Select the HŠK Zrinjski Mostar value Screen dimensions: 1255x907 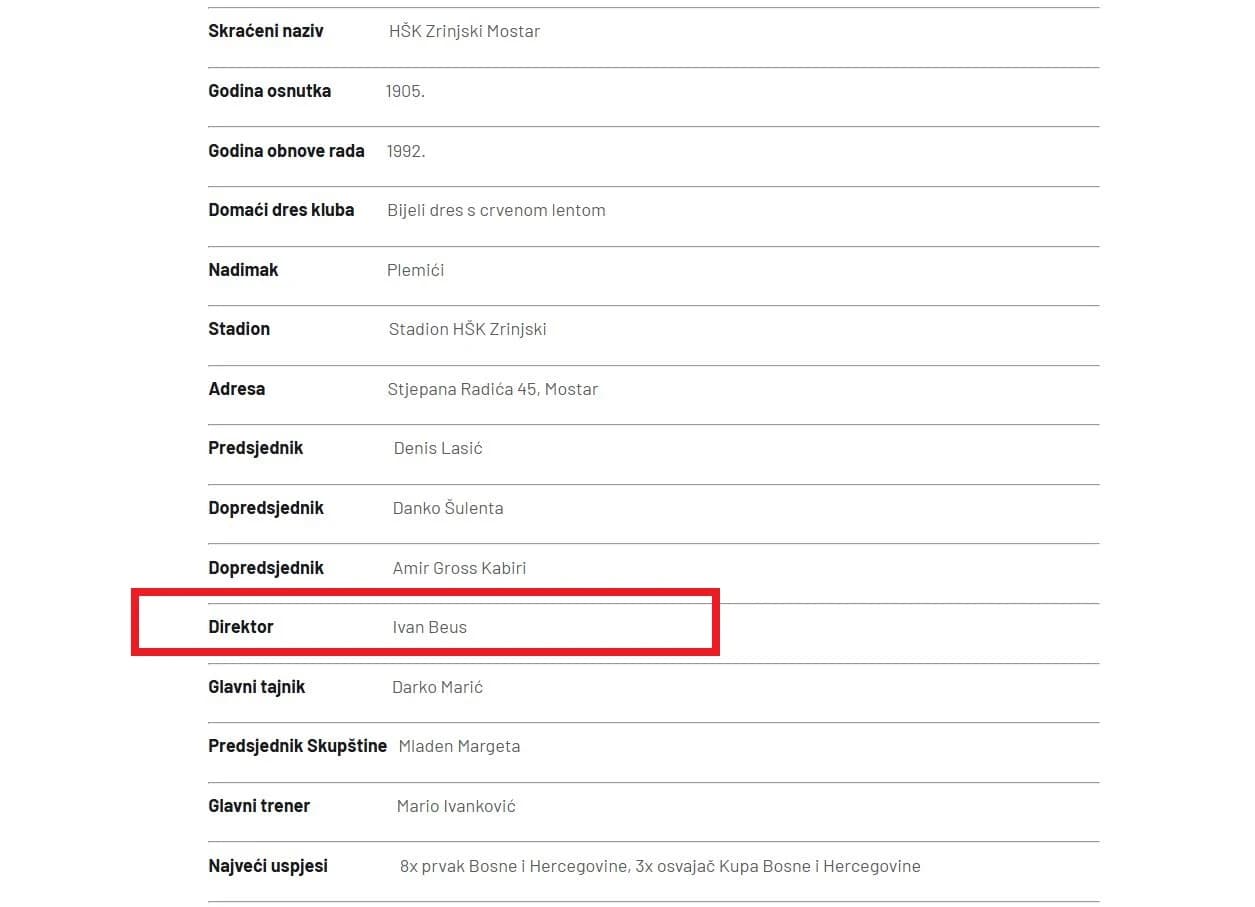(464, 31)
